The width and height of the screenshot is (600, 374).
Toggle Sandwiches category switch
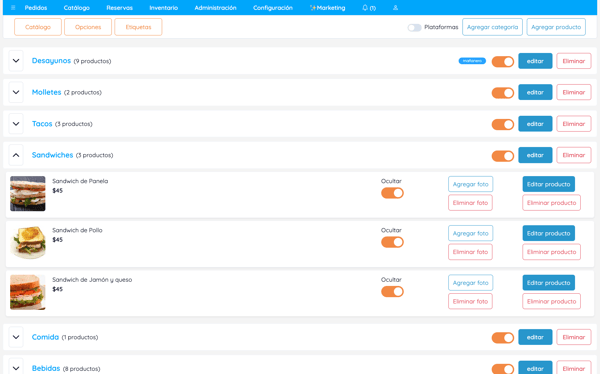(503, 156)
